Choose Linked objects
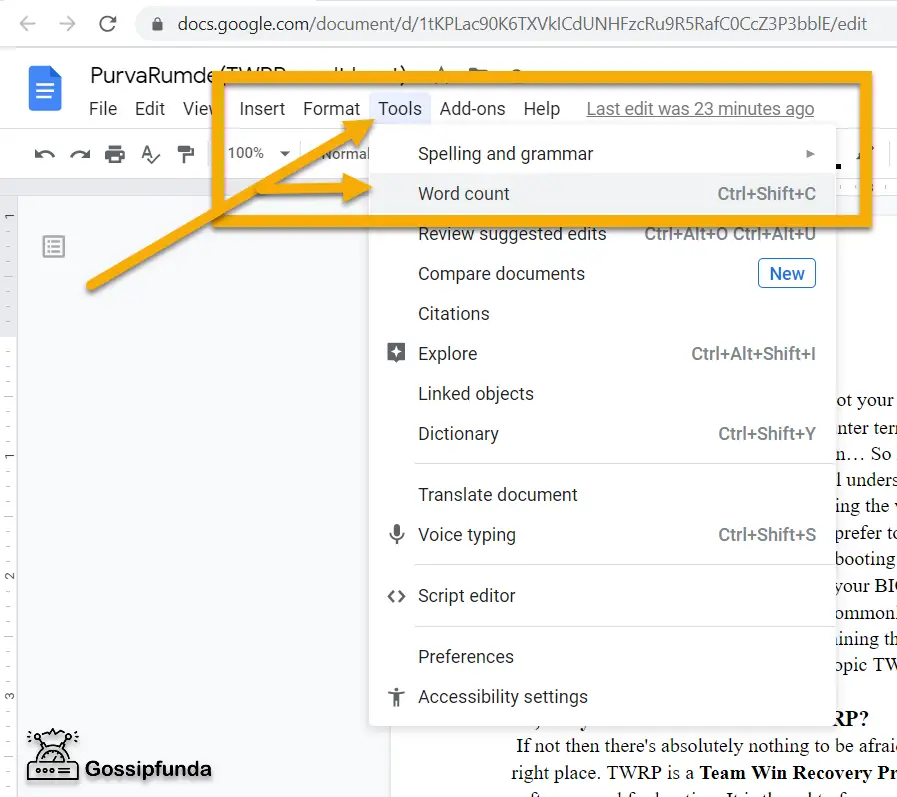 click(603, 394)
